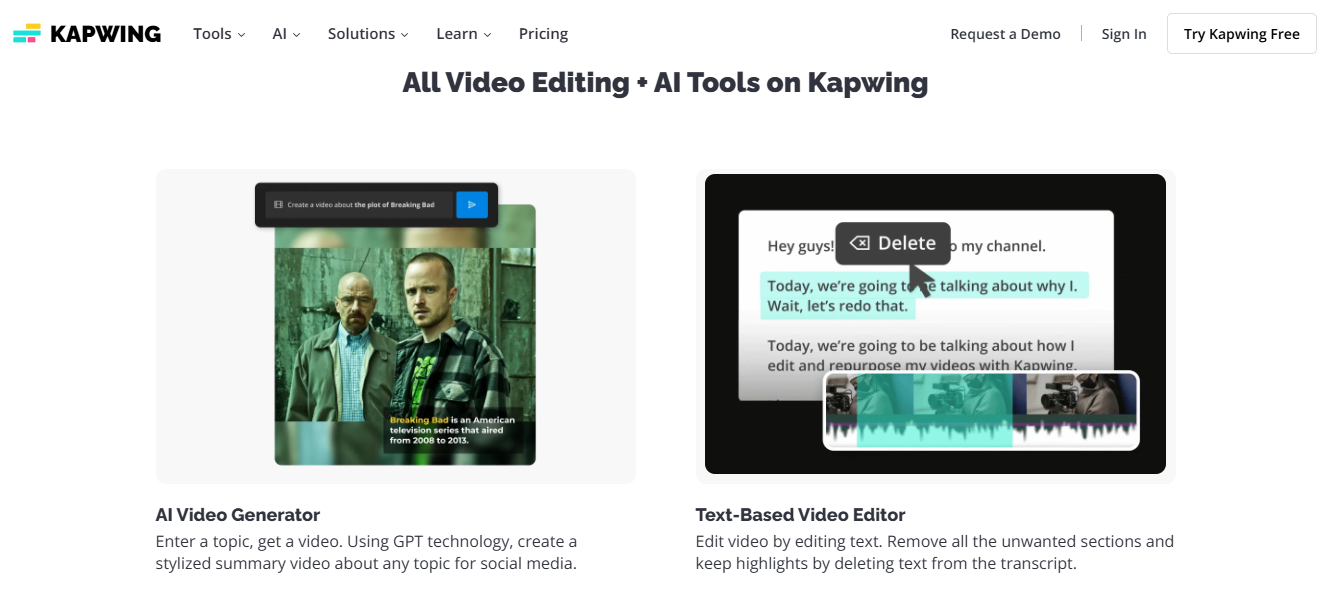Click the highlighted 'Wait, let's redo that.' text
Viewport: 1336px width, 590px height.
[838, 306]
